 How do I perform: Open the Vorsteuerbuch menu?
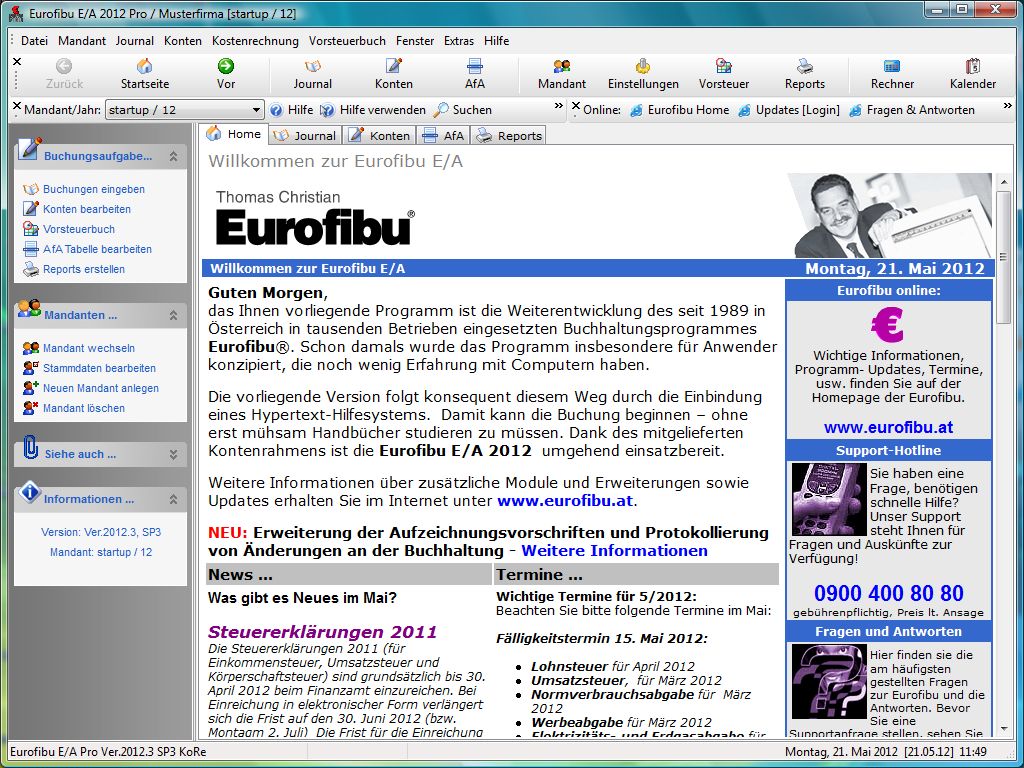[x=347, y=40]
